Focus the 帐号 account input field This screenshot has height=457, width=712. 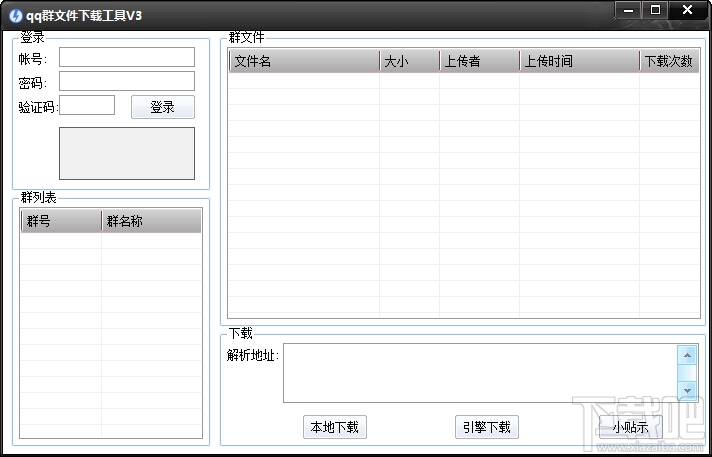(x=127, y=57)
